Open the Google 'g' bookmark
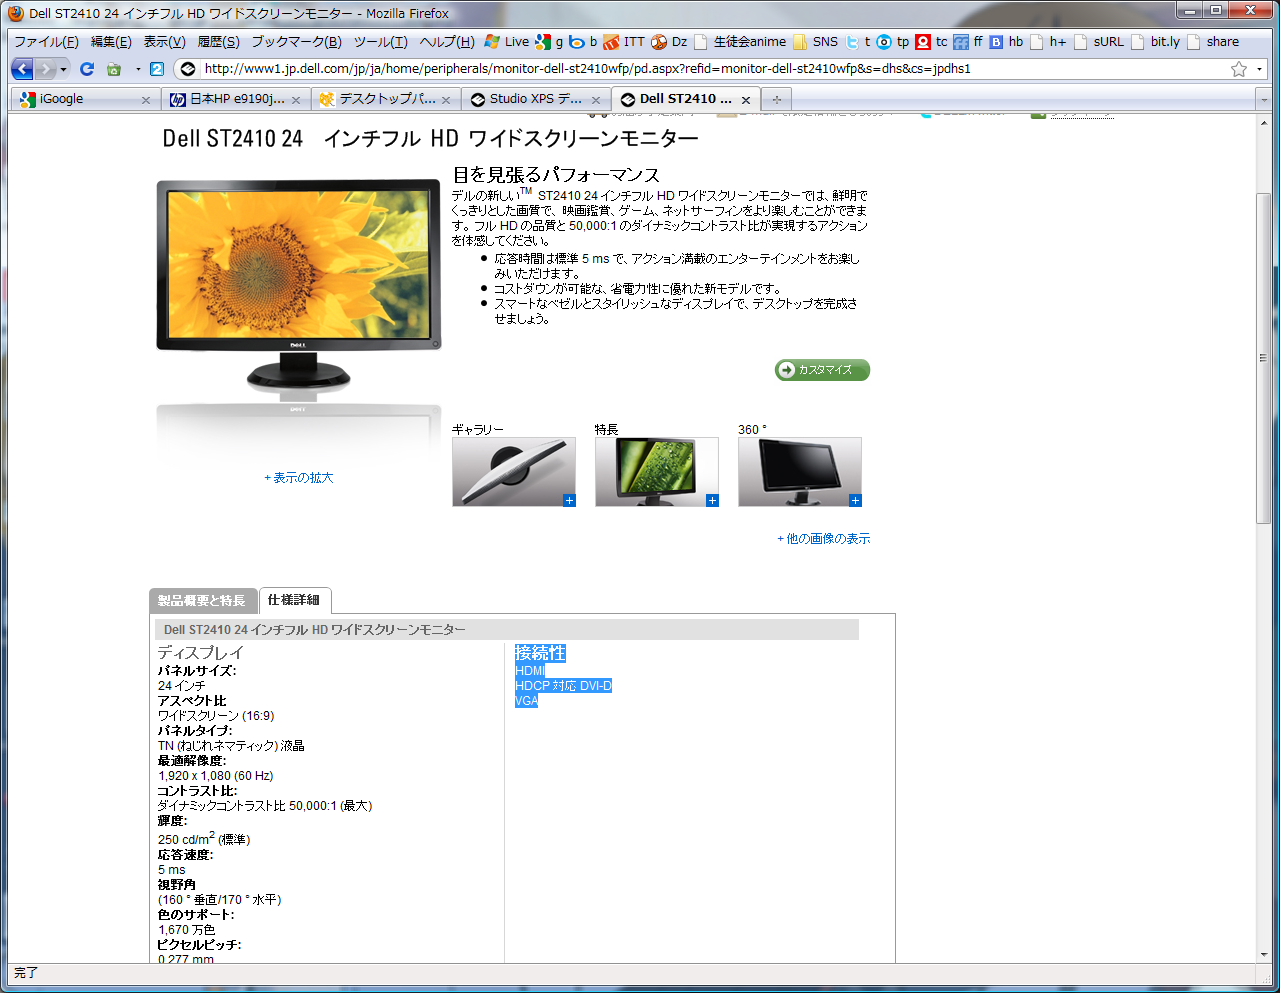 (549, 42)
